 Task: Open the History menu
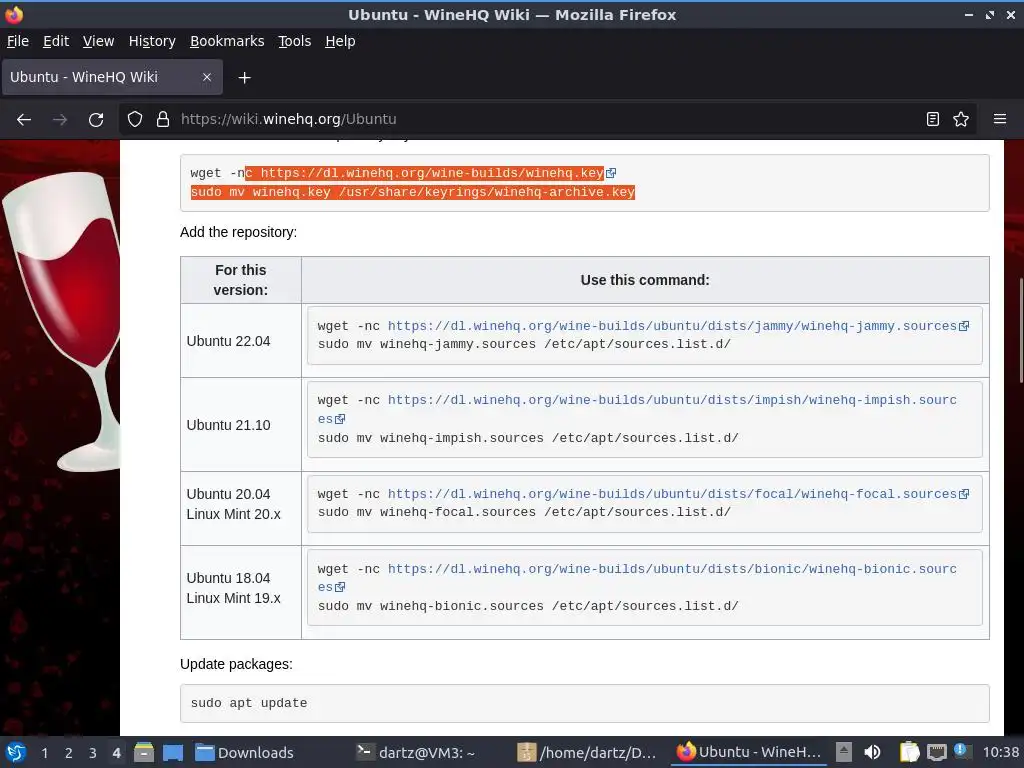pyautogui.click(x=152, y=41)
